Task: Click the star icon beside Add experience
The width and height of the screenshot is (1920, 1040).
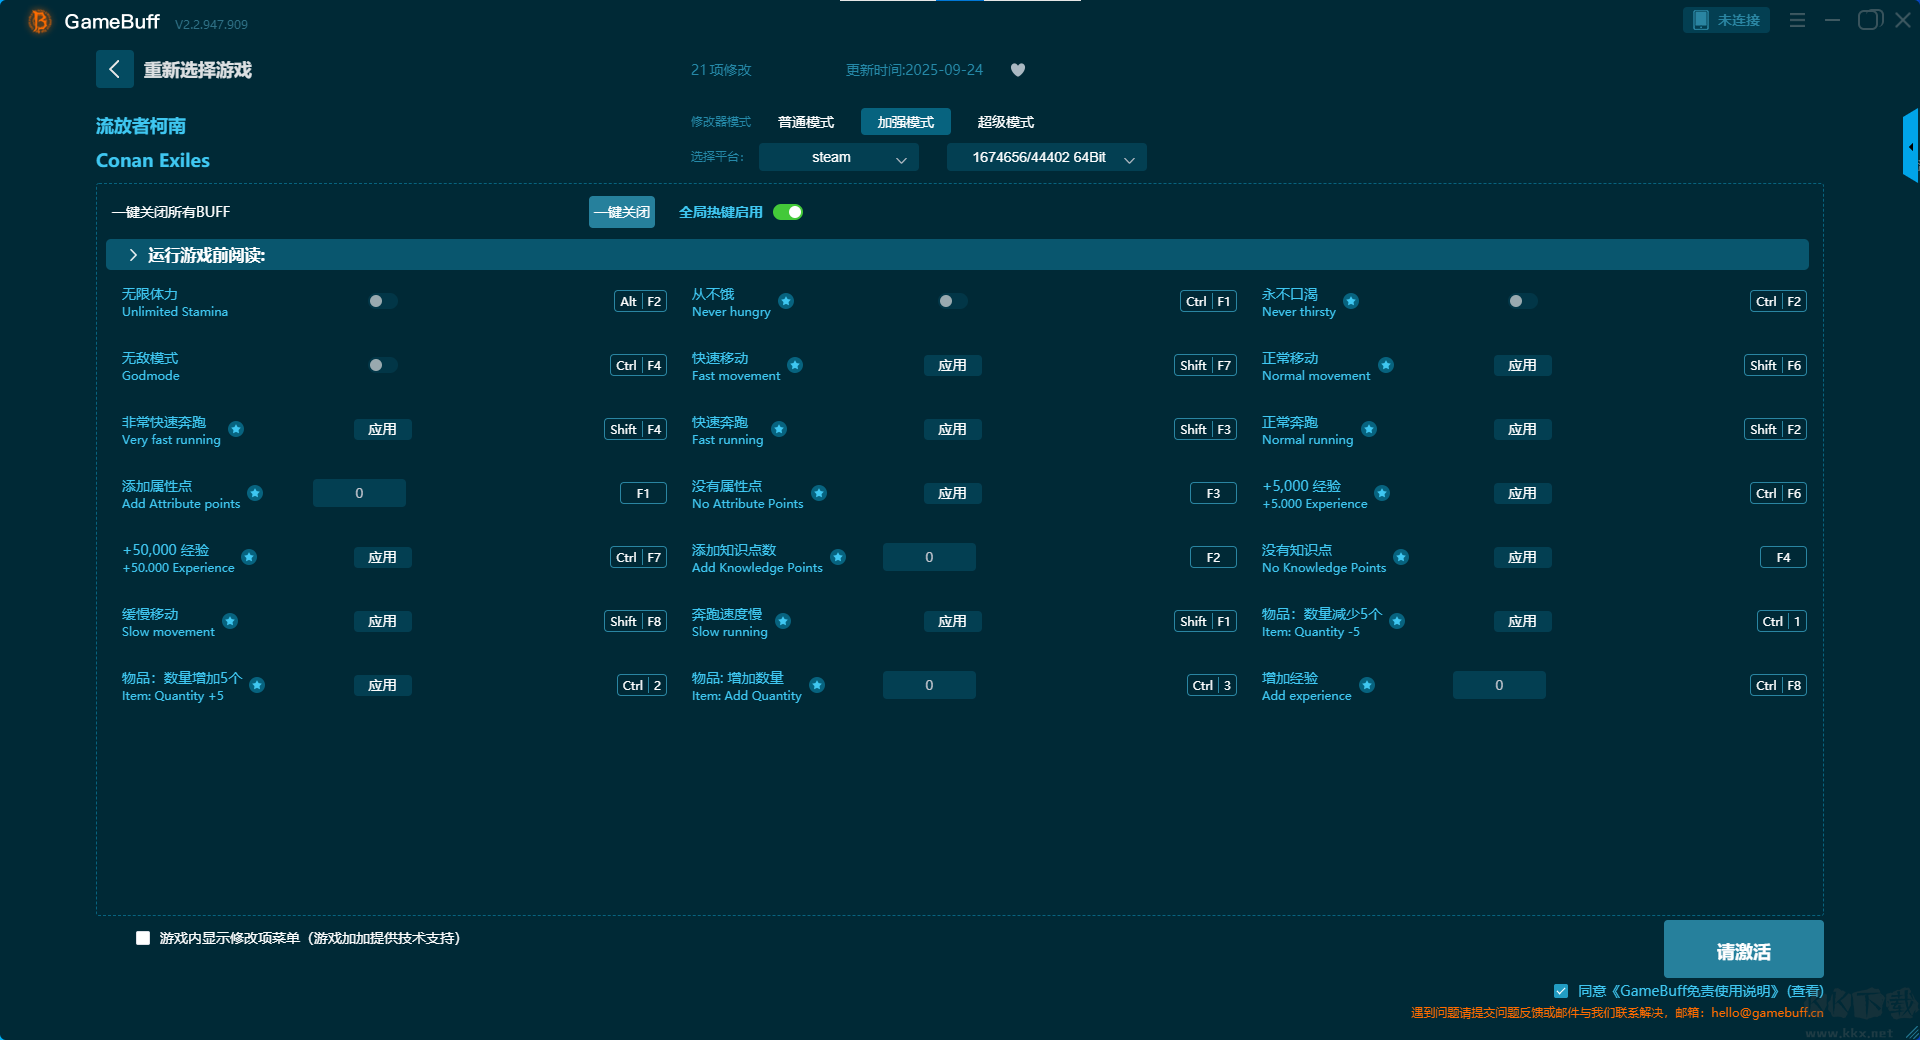Action: 1367,685
